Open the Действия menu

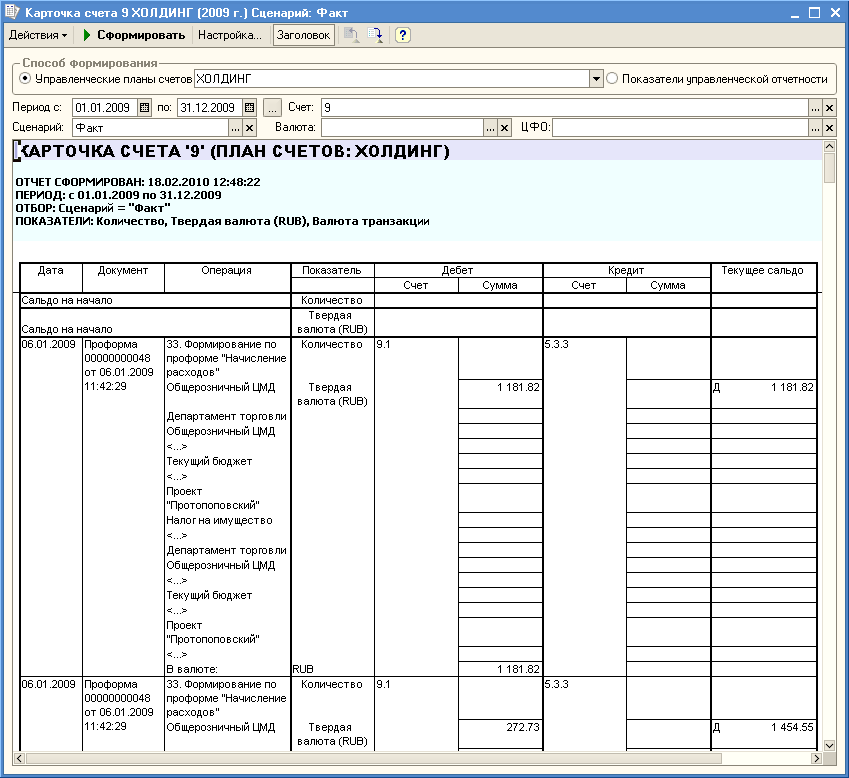(38, 35)
